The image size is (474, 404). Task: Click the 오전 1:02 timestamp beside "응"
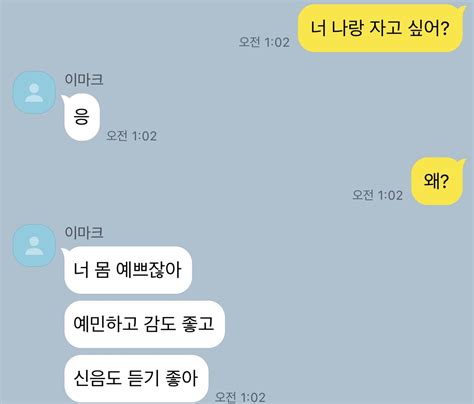(x=131, y=136)
